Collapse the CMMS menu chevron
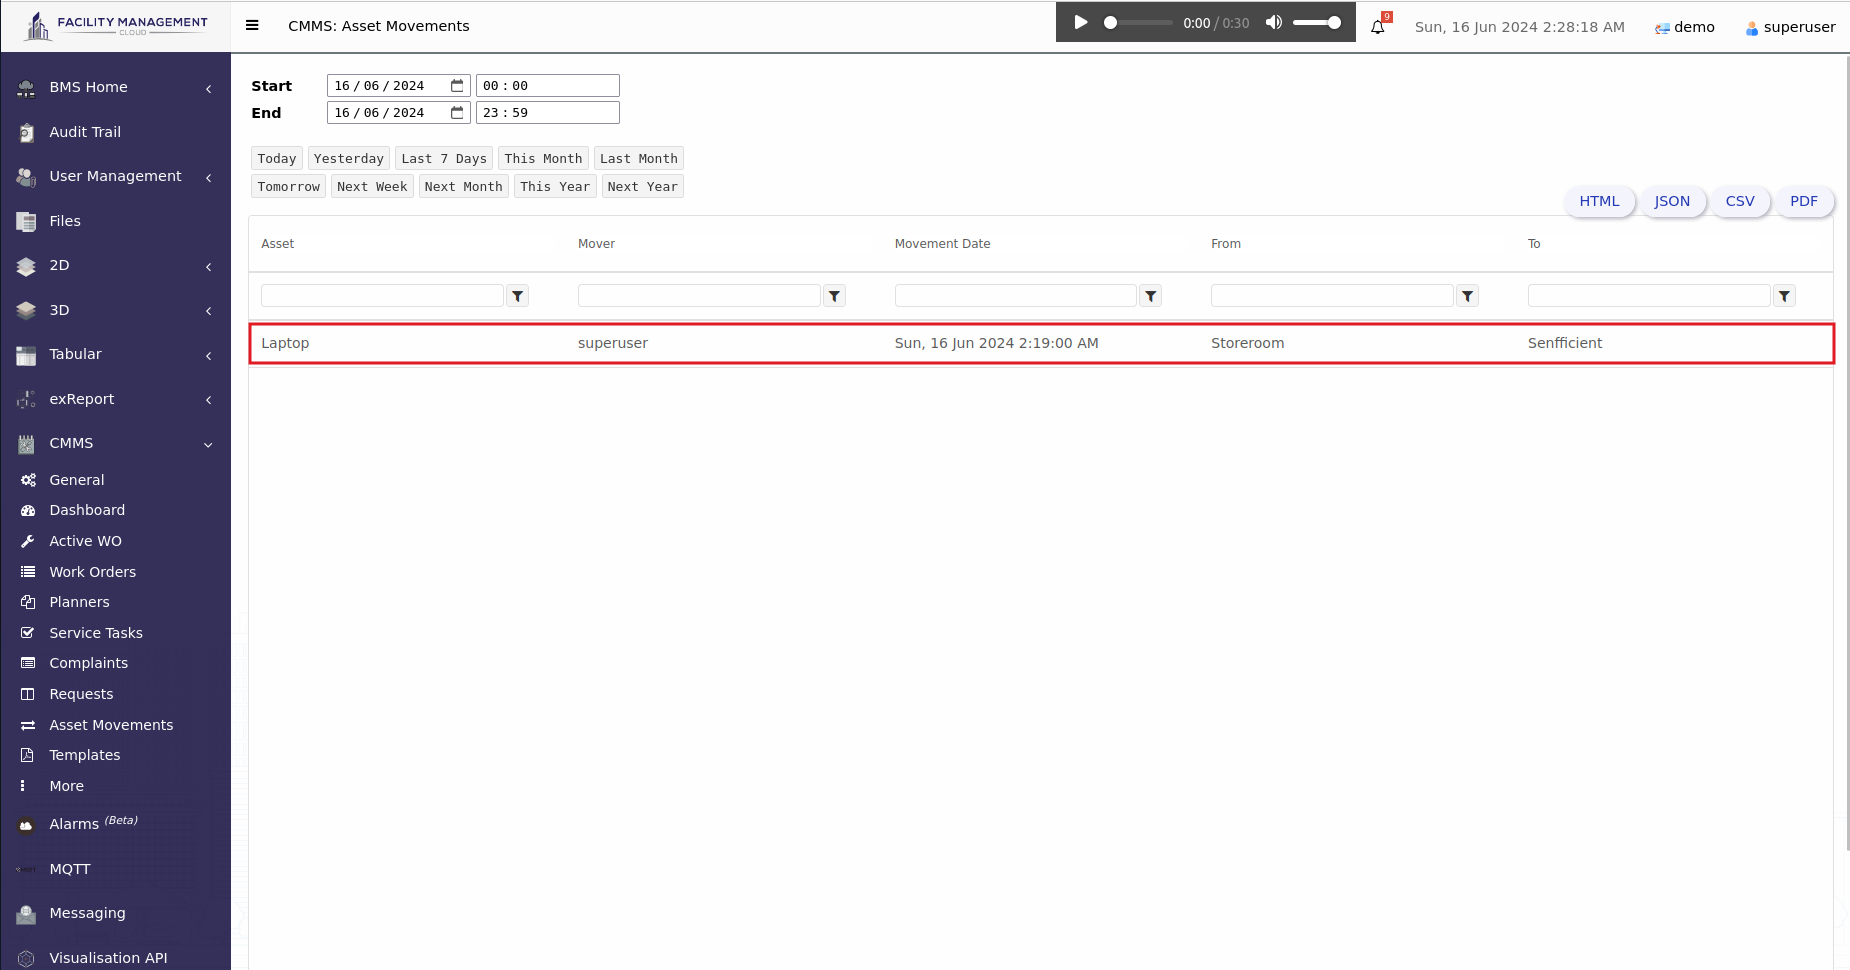This screenshot has width=1850, height=970. pyautogui.click(x=208, y=445)
